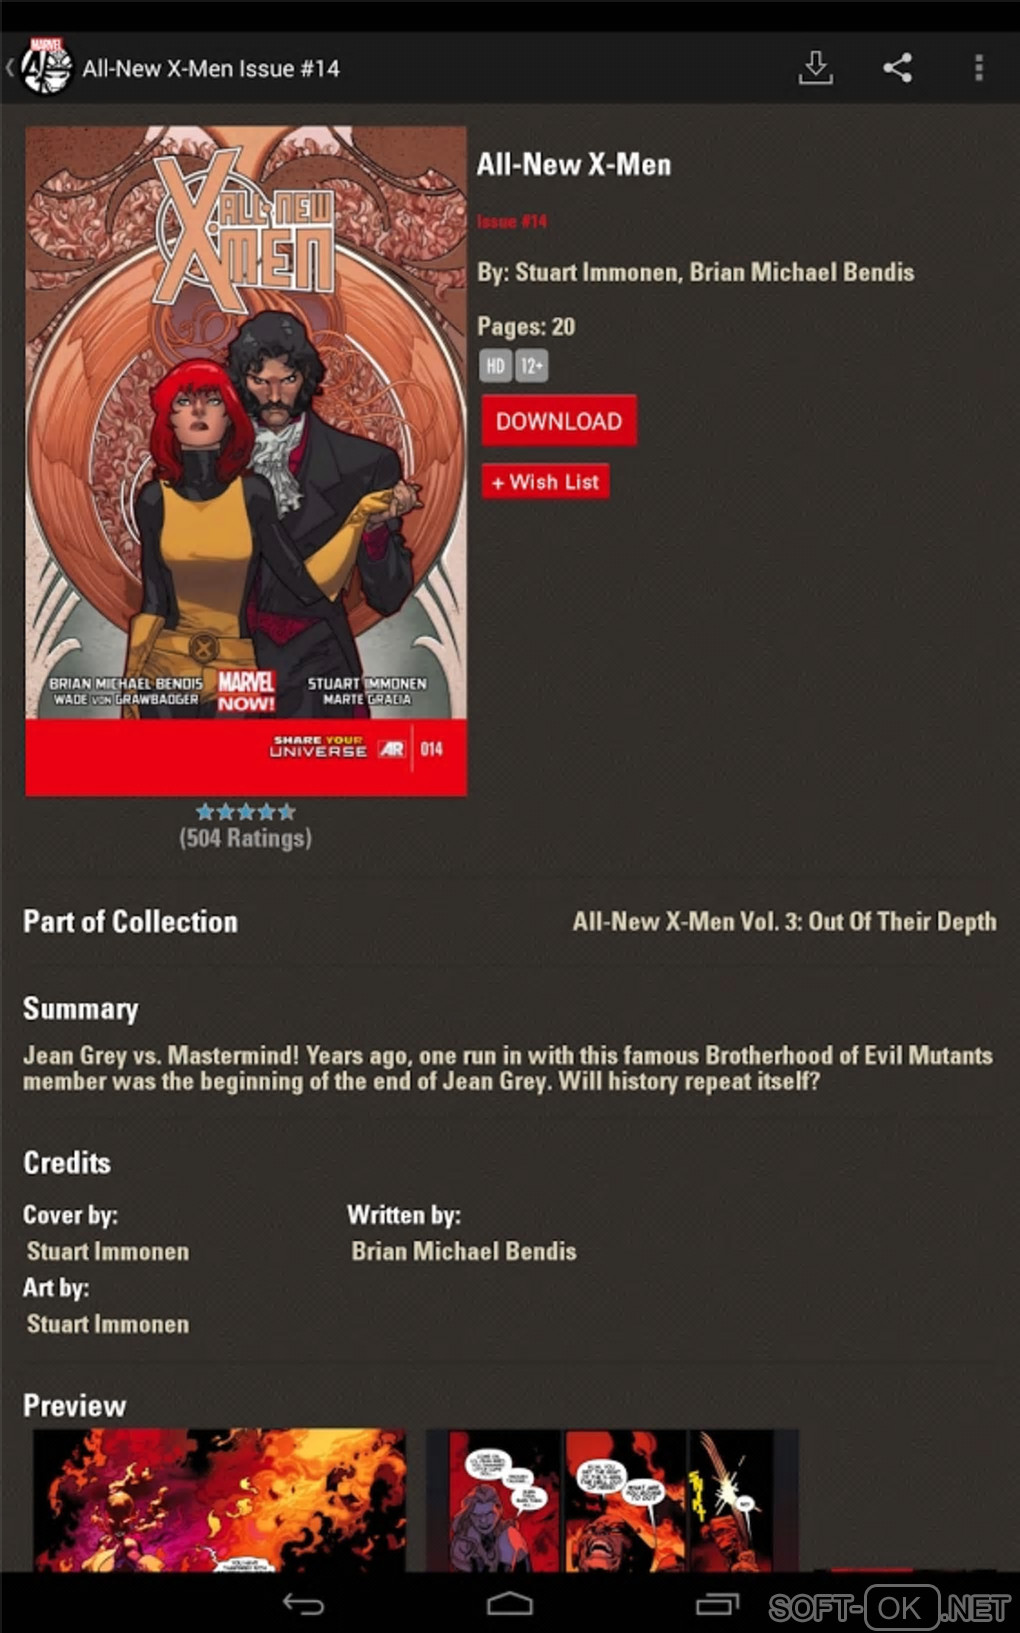The height and width of the screenshot is (1633, 1020).
Task: Click the red DOWNLOAD button
Action: [x=559, y=421]
